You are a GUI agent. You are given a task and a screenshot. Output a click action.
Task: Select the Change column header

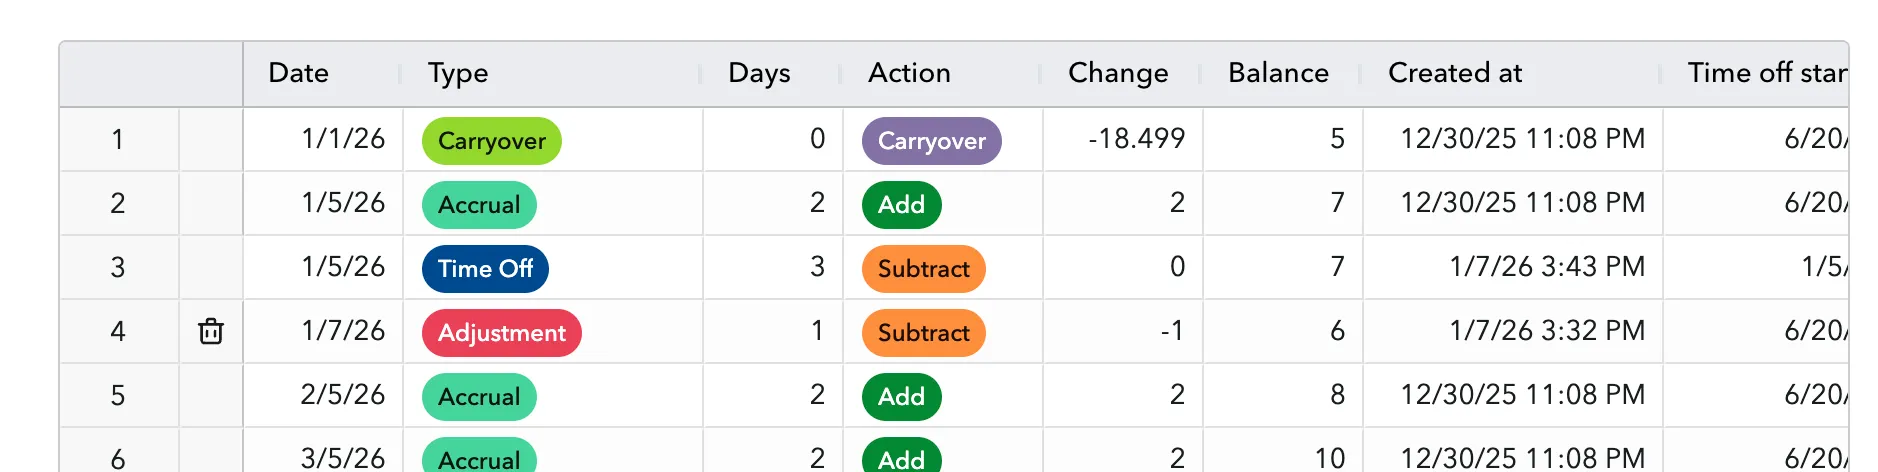click(1122, 73)
